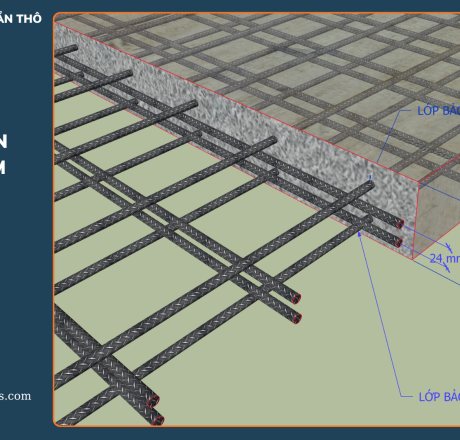The image size is (460, 440).
Task: Click the 24 mm dimension label
Action: tap(445, 258)
